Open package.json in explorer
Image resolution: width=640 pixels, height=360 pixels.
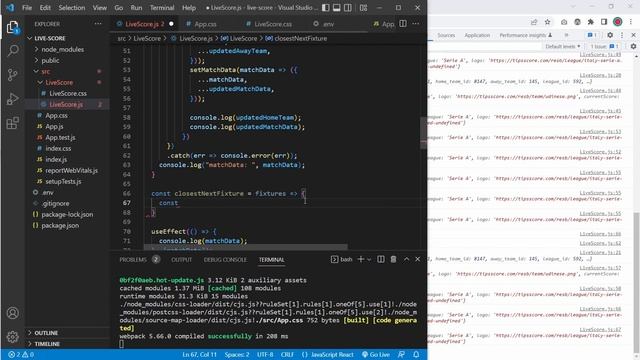[x=60, y=225]
